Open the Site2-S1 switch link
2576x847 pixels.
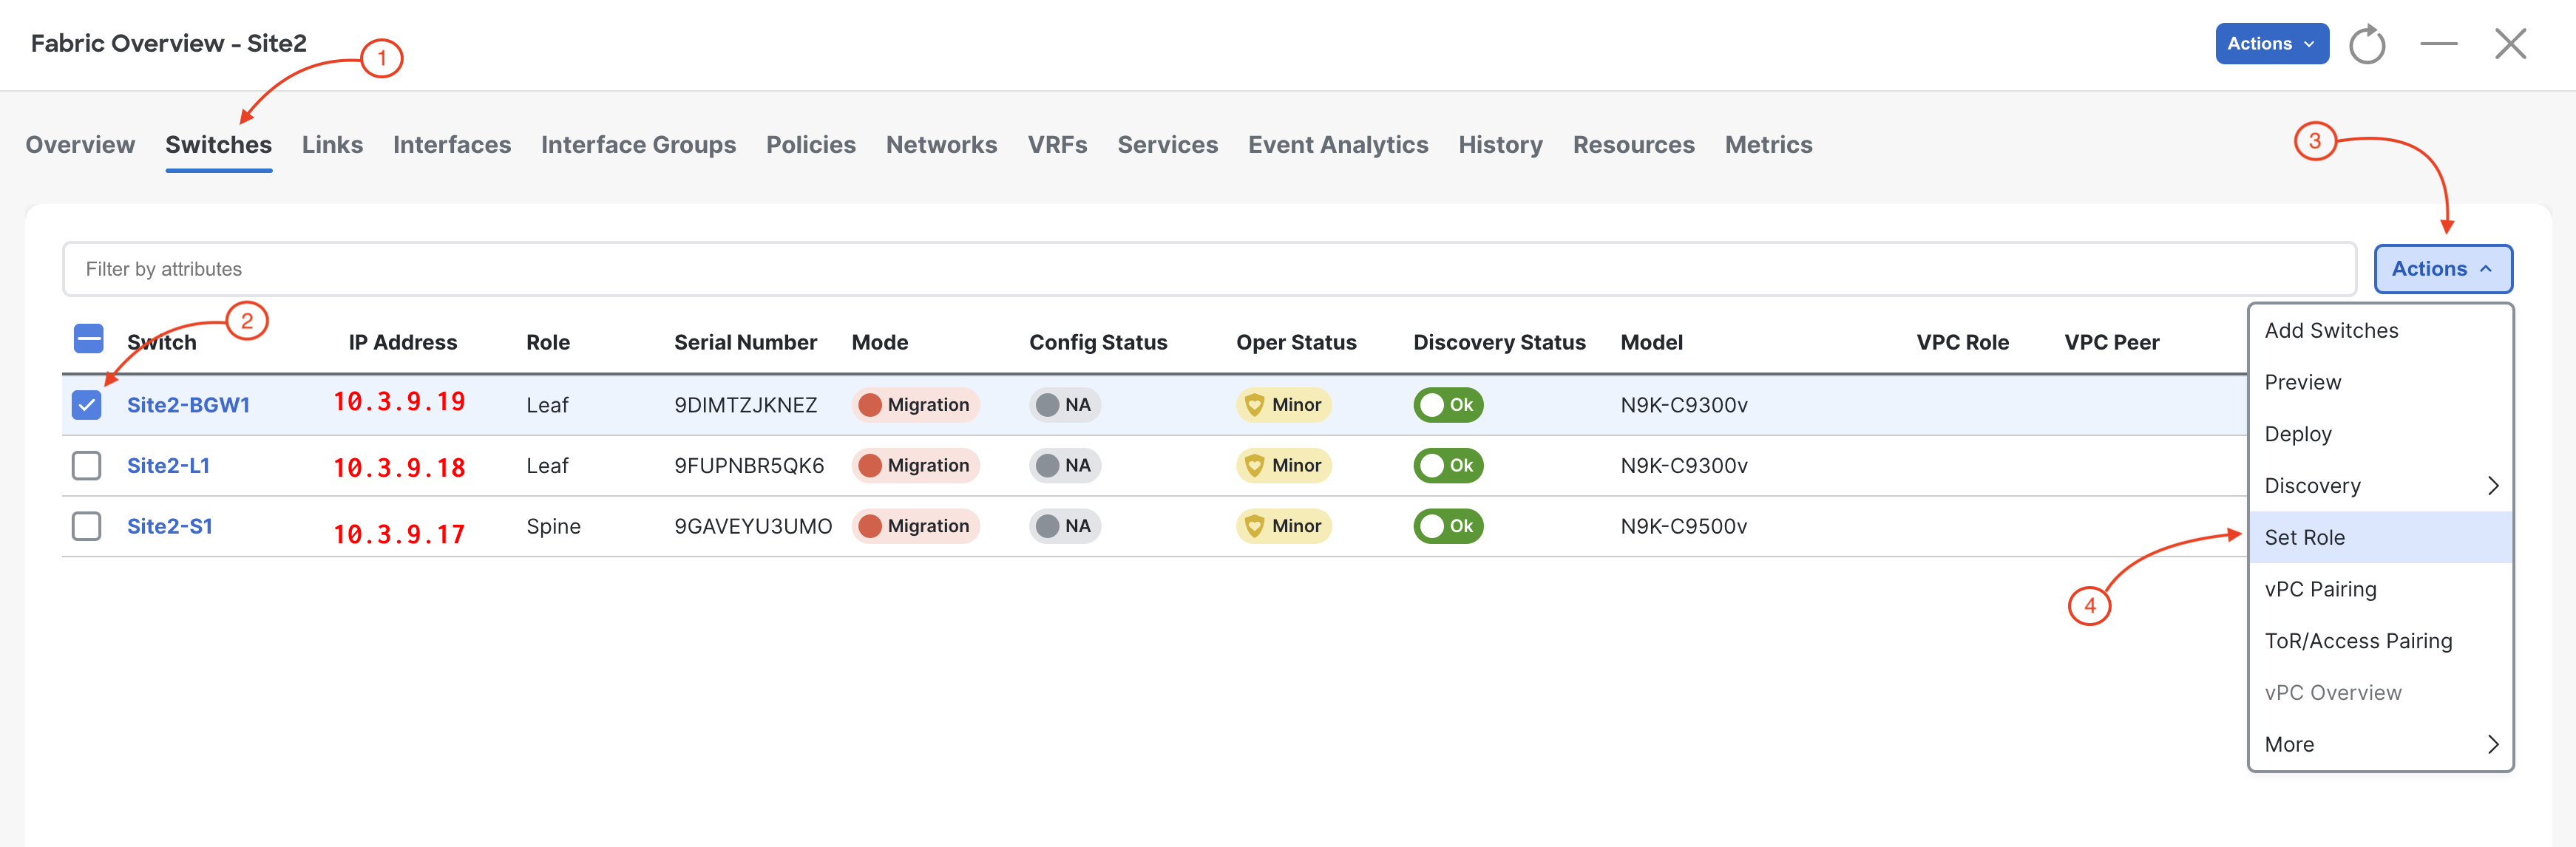[x=169, y=526]
